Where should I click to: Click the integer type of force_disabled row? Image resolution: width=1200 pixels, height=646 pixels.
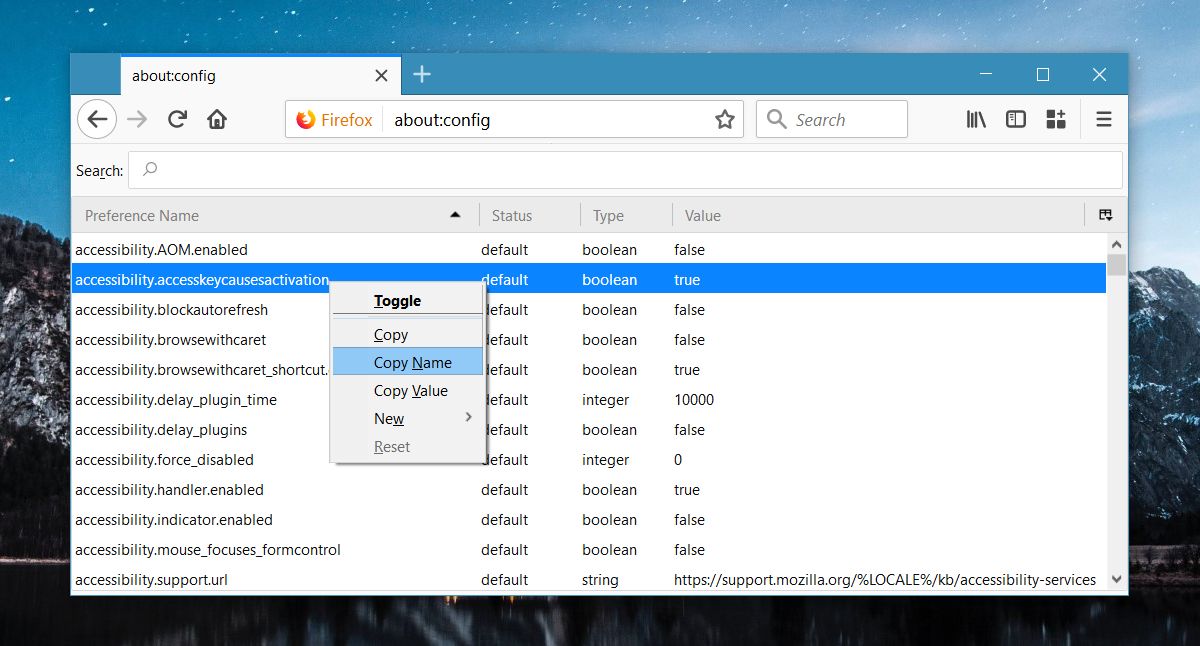[606, 460]
